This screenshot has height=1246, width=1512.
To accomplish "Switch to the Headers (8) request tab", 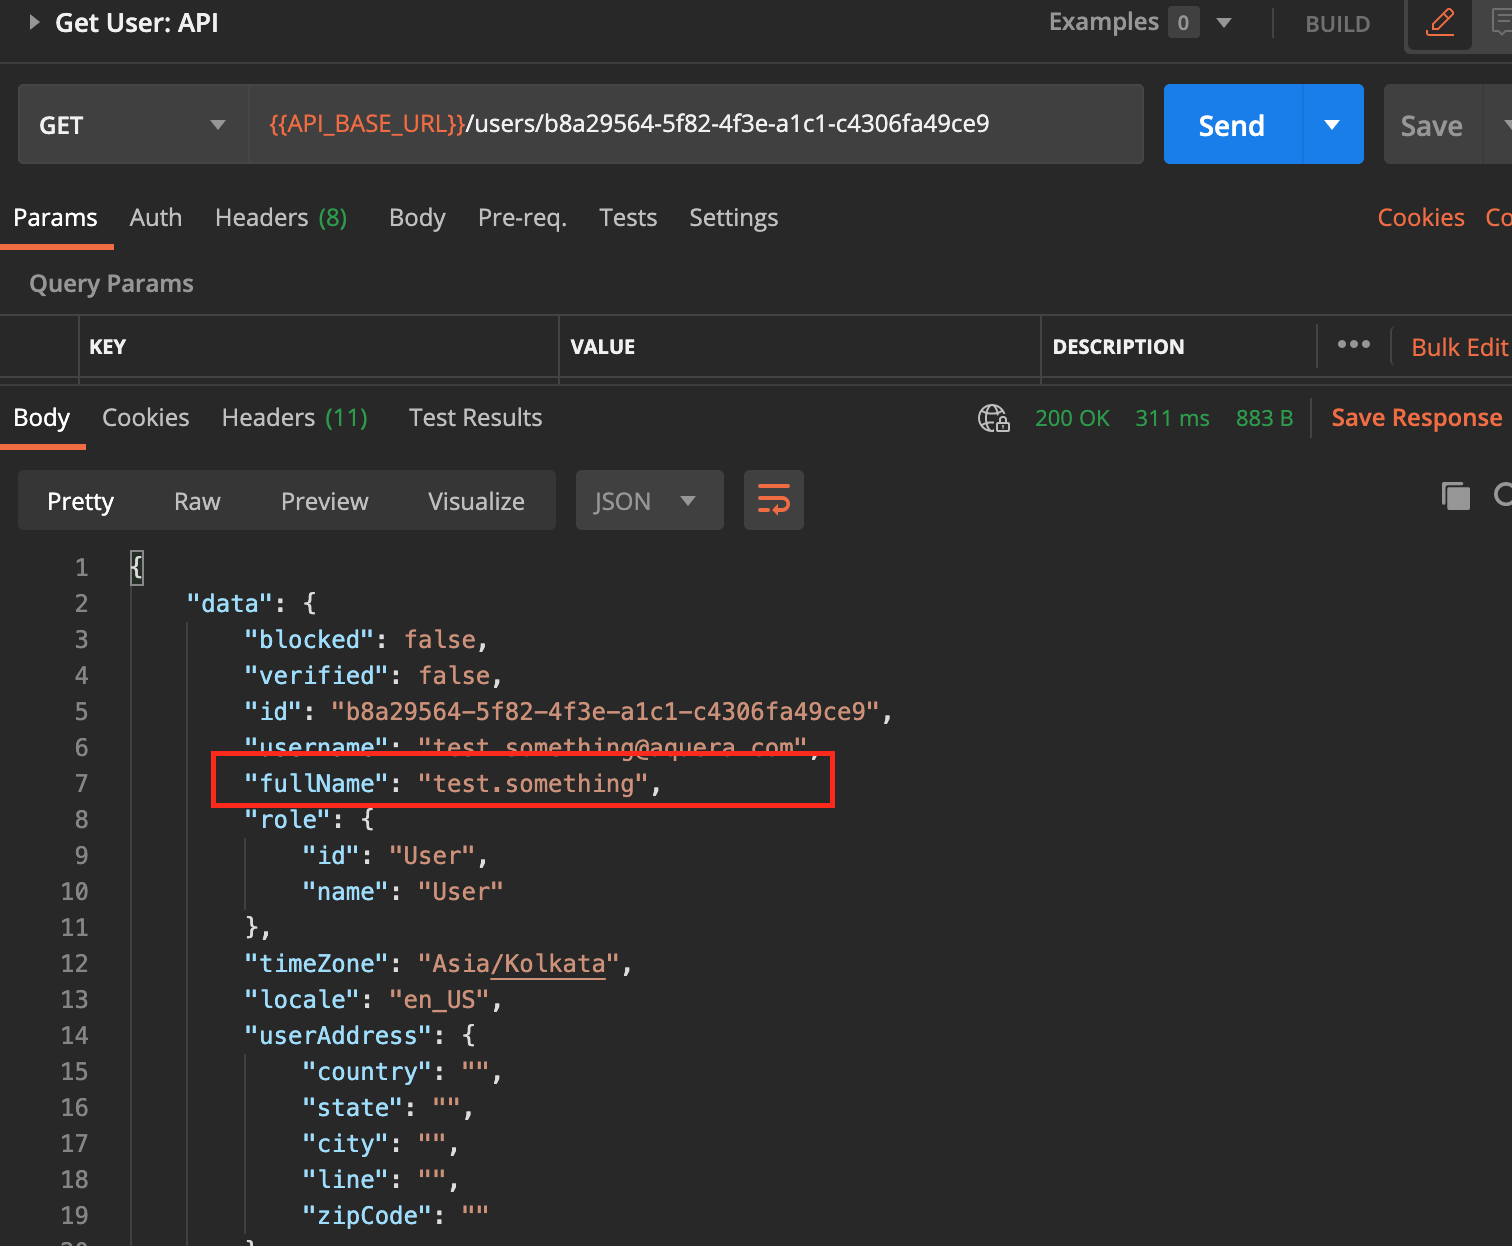I will [281, 218].
